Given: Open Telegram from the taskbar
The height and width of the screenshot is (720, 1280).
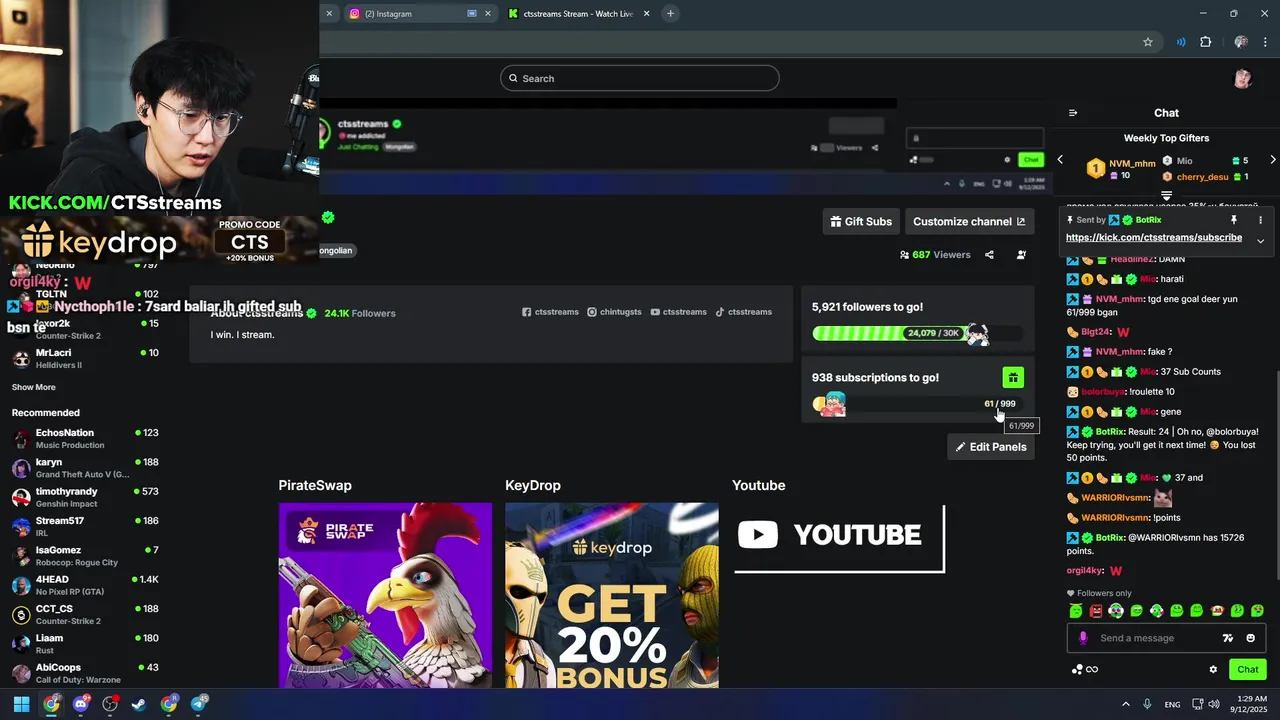Looking at the screenshot, I should coord(199,704).
